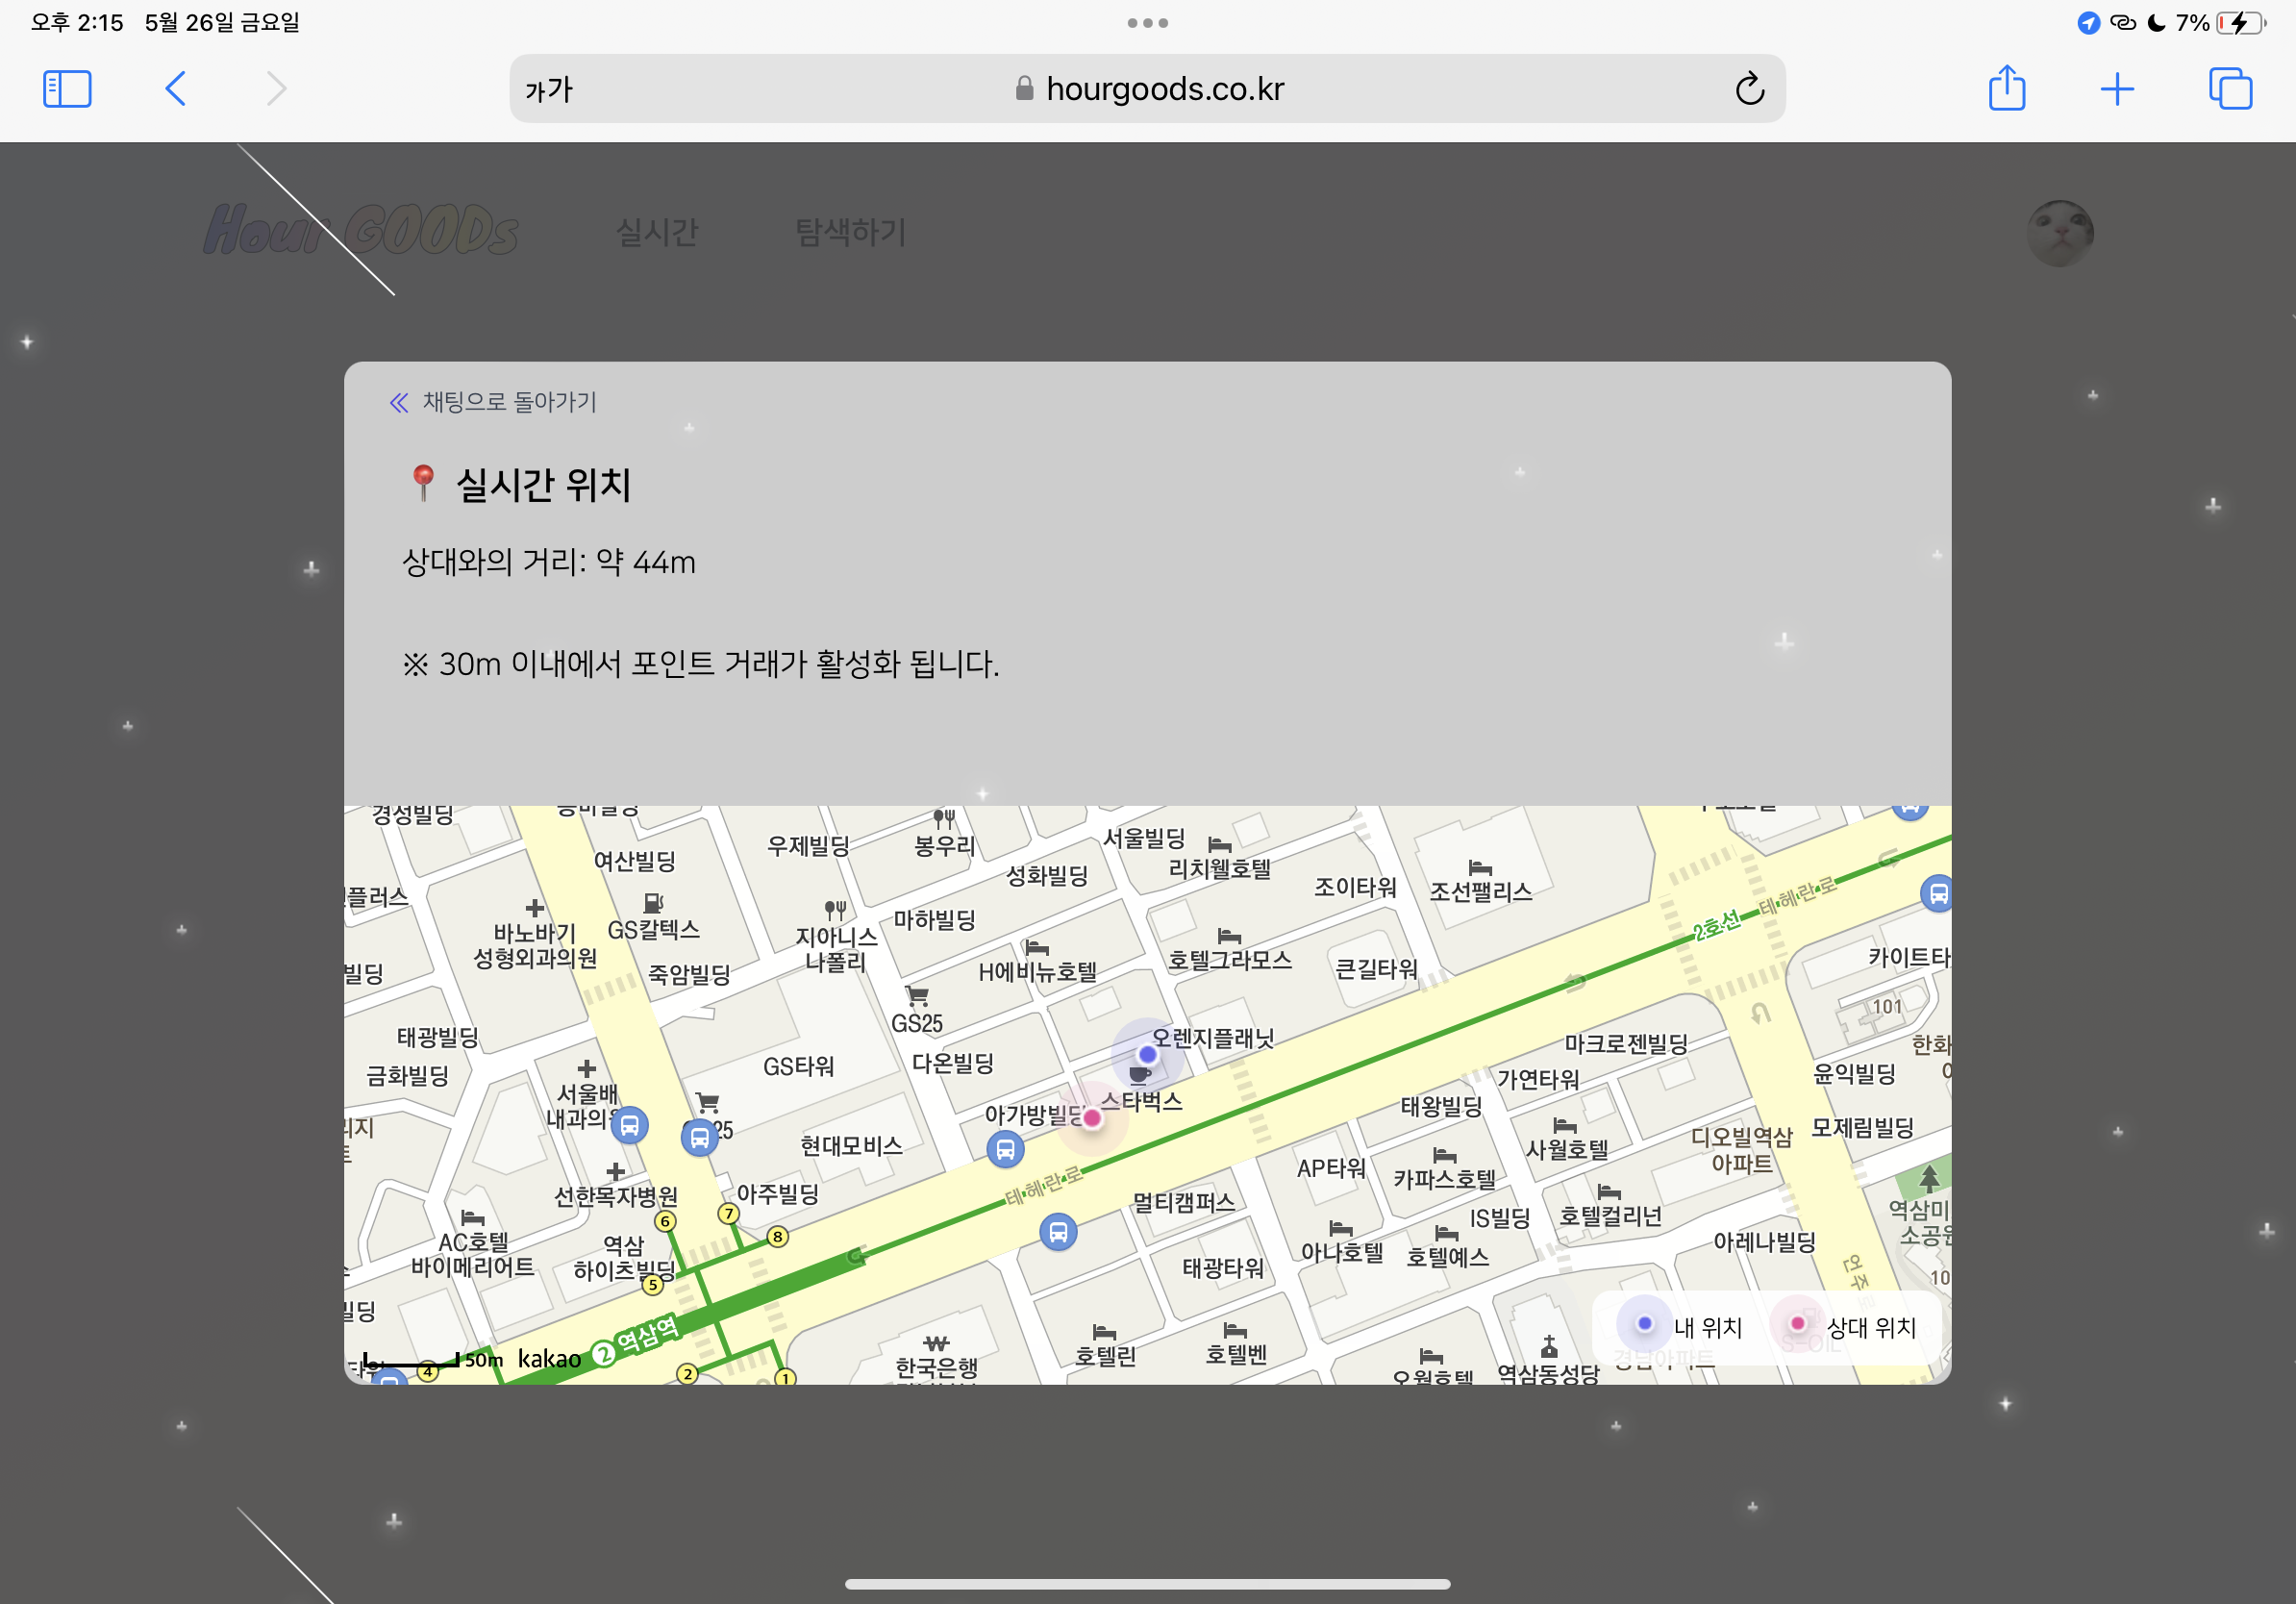
Task: Tap the kakao map logo
Action: pyautogui.click(x=549, y=1358)
